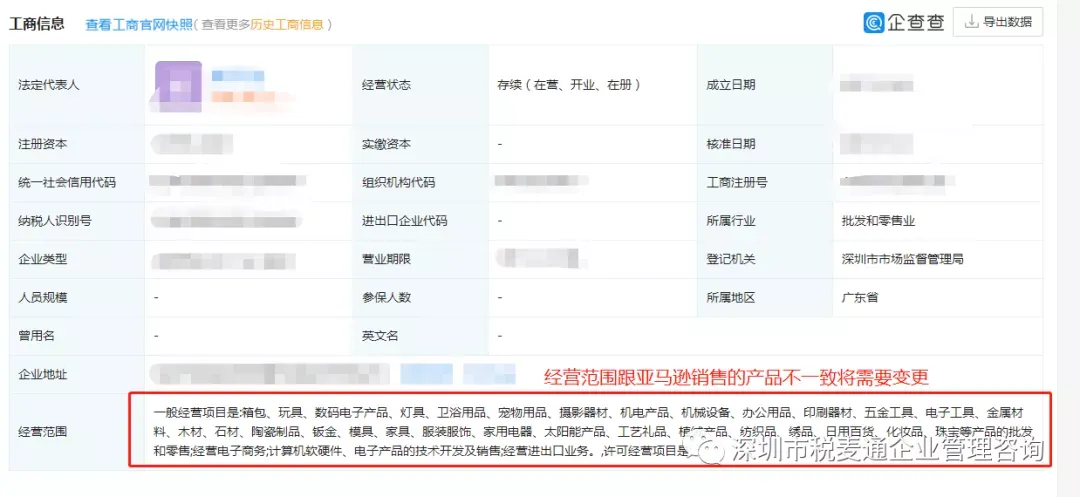
Task: Select the 参保人数 label cell
Action: point(420,298)
